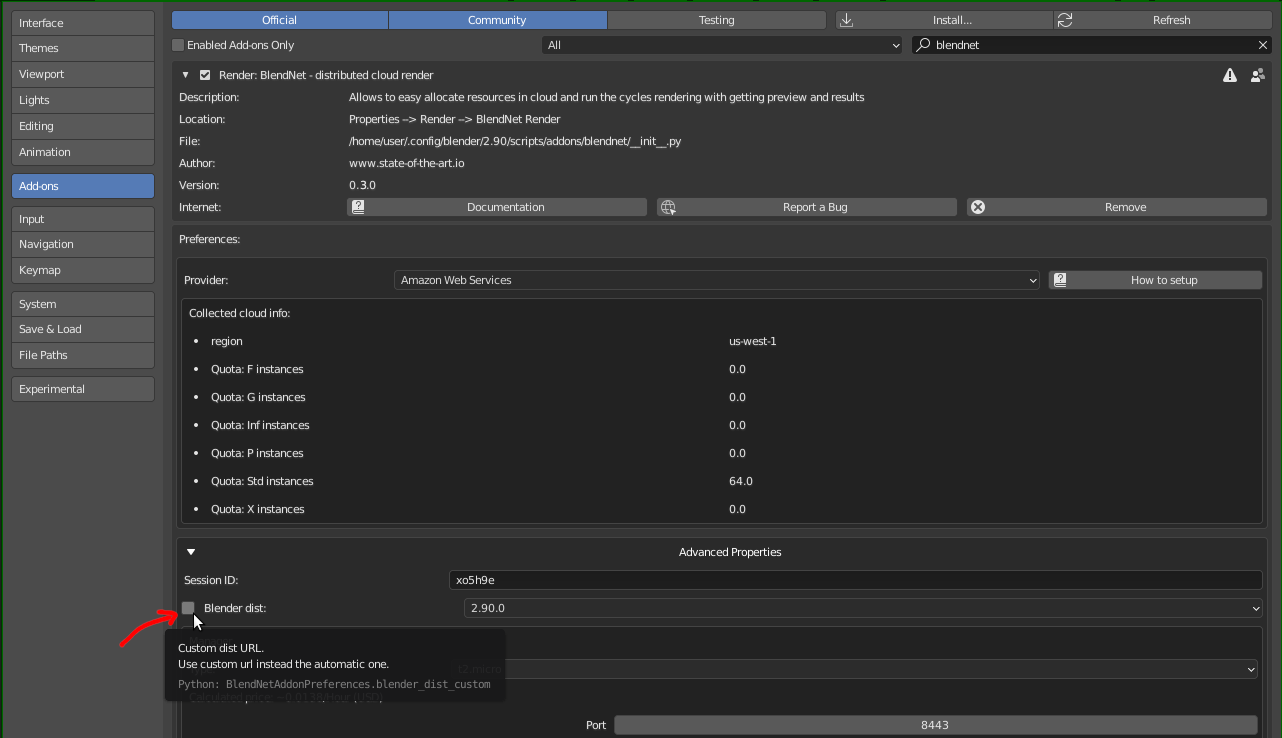Click Remove to uninstall BlendNet
This screenshot has width=1282, height=738.
pos(1116,207)
